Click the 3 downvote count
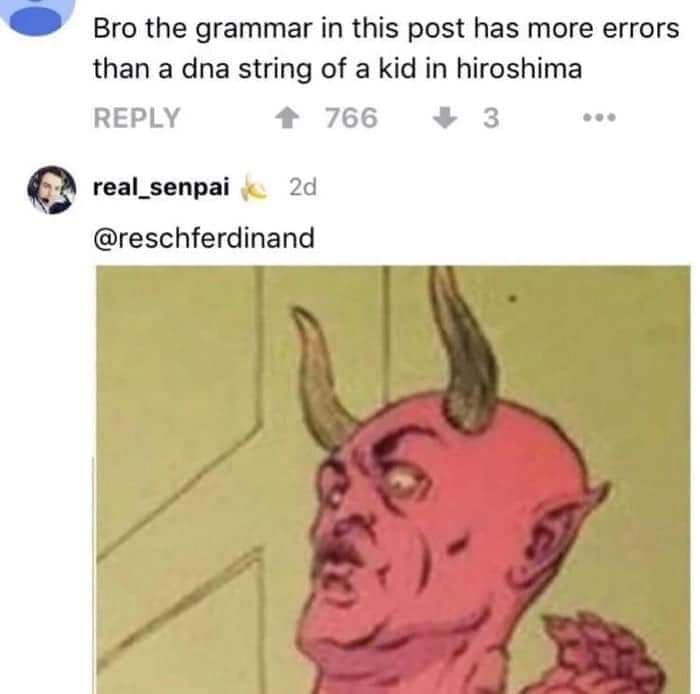The image size is (700, 694). click(491, 118)
